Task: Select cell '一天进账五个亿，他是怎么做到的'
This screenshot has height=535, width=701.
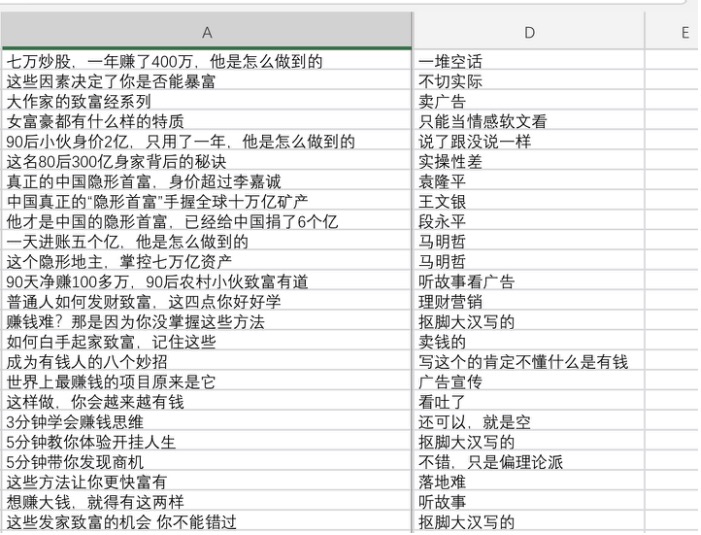Action: click(x=207, y=241)
